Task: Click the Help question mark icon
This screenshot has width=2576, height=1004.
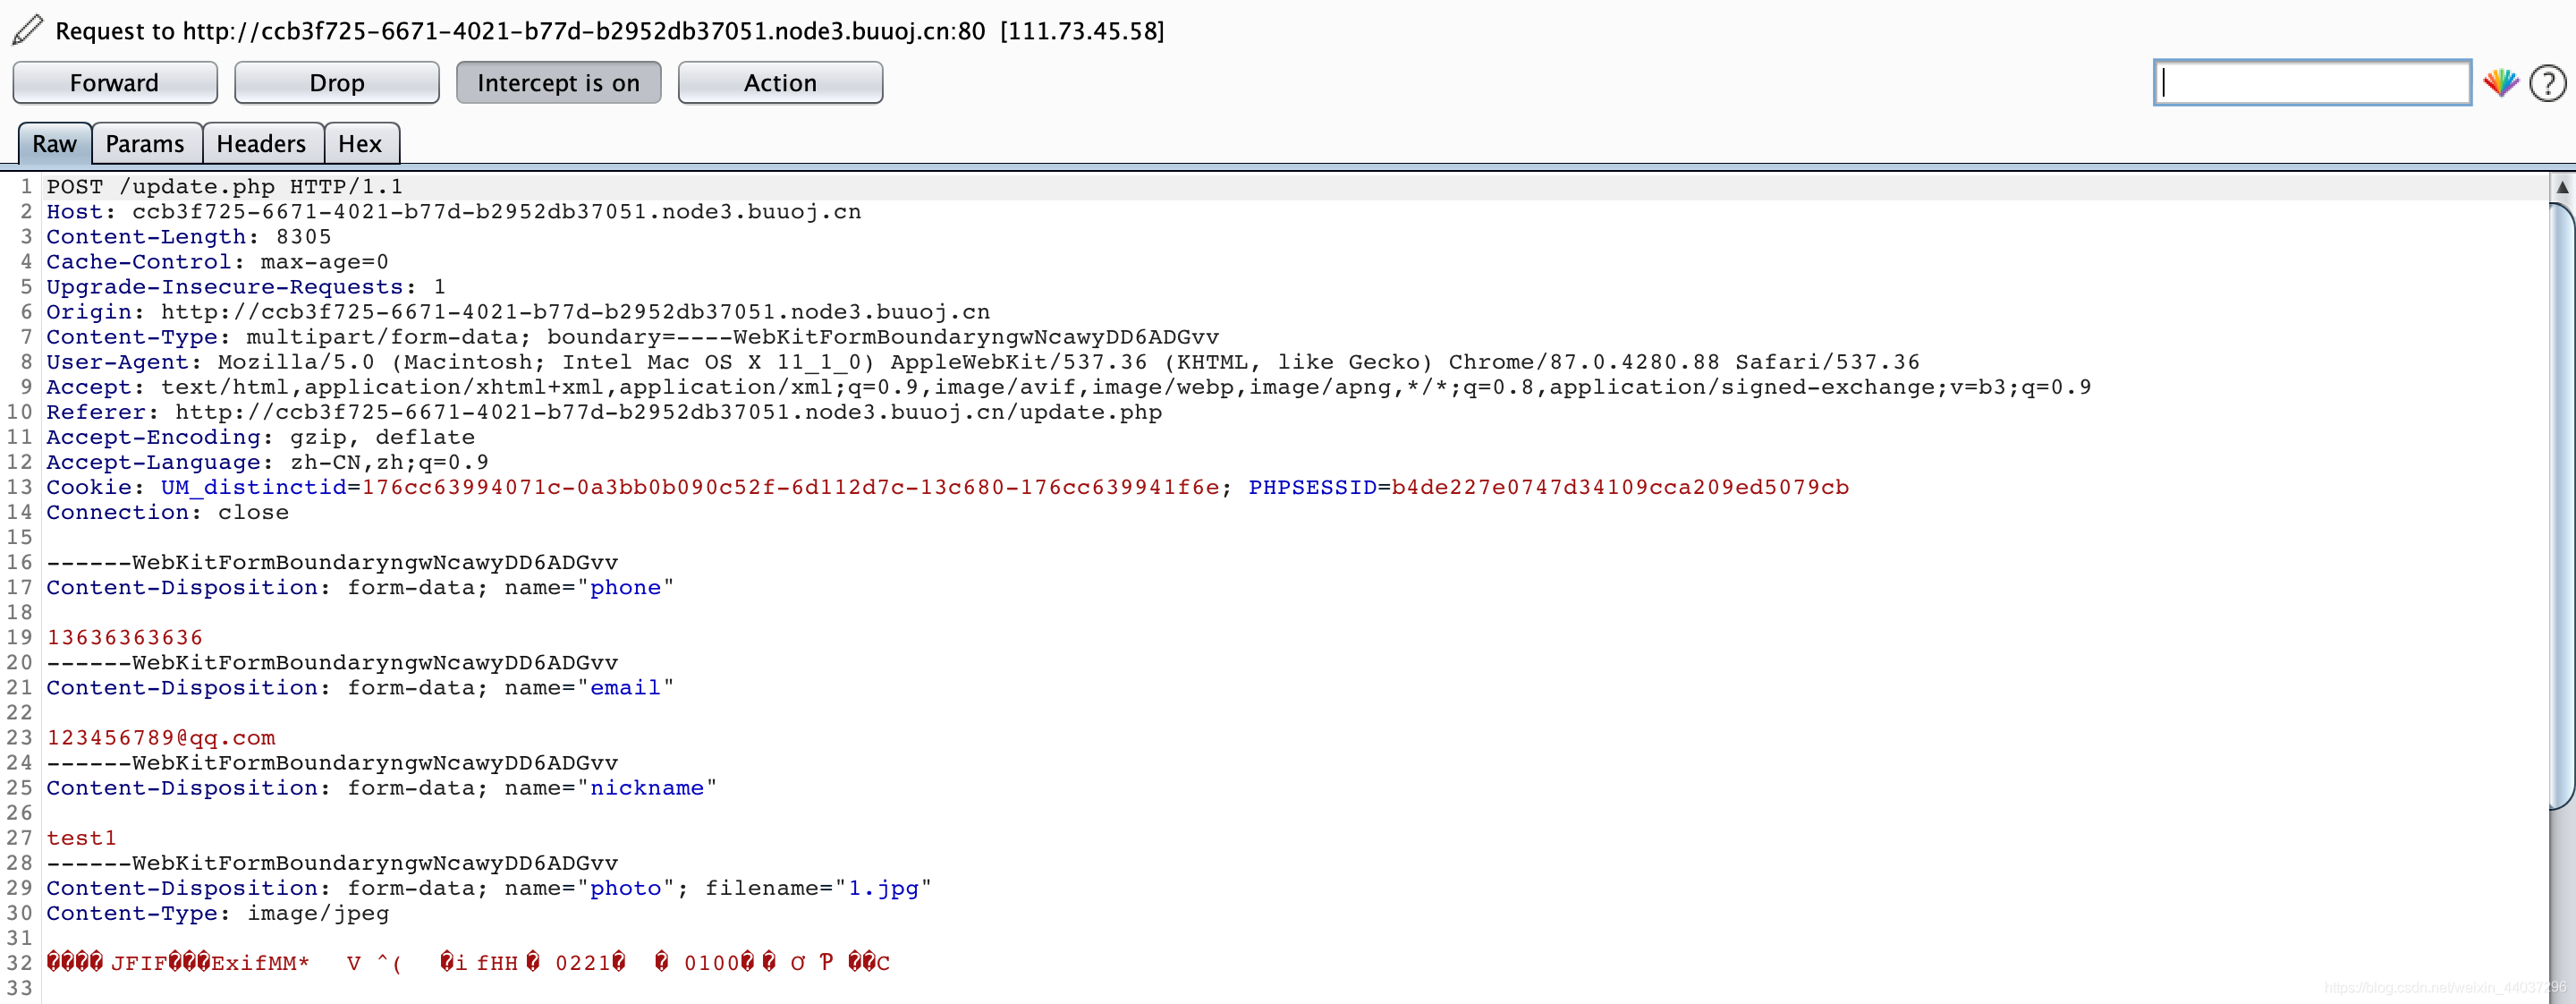Action: click(2546, 79)
